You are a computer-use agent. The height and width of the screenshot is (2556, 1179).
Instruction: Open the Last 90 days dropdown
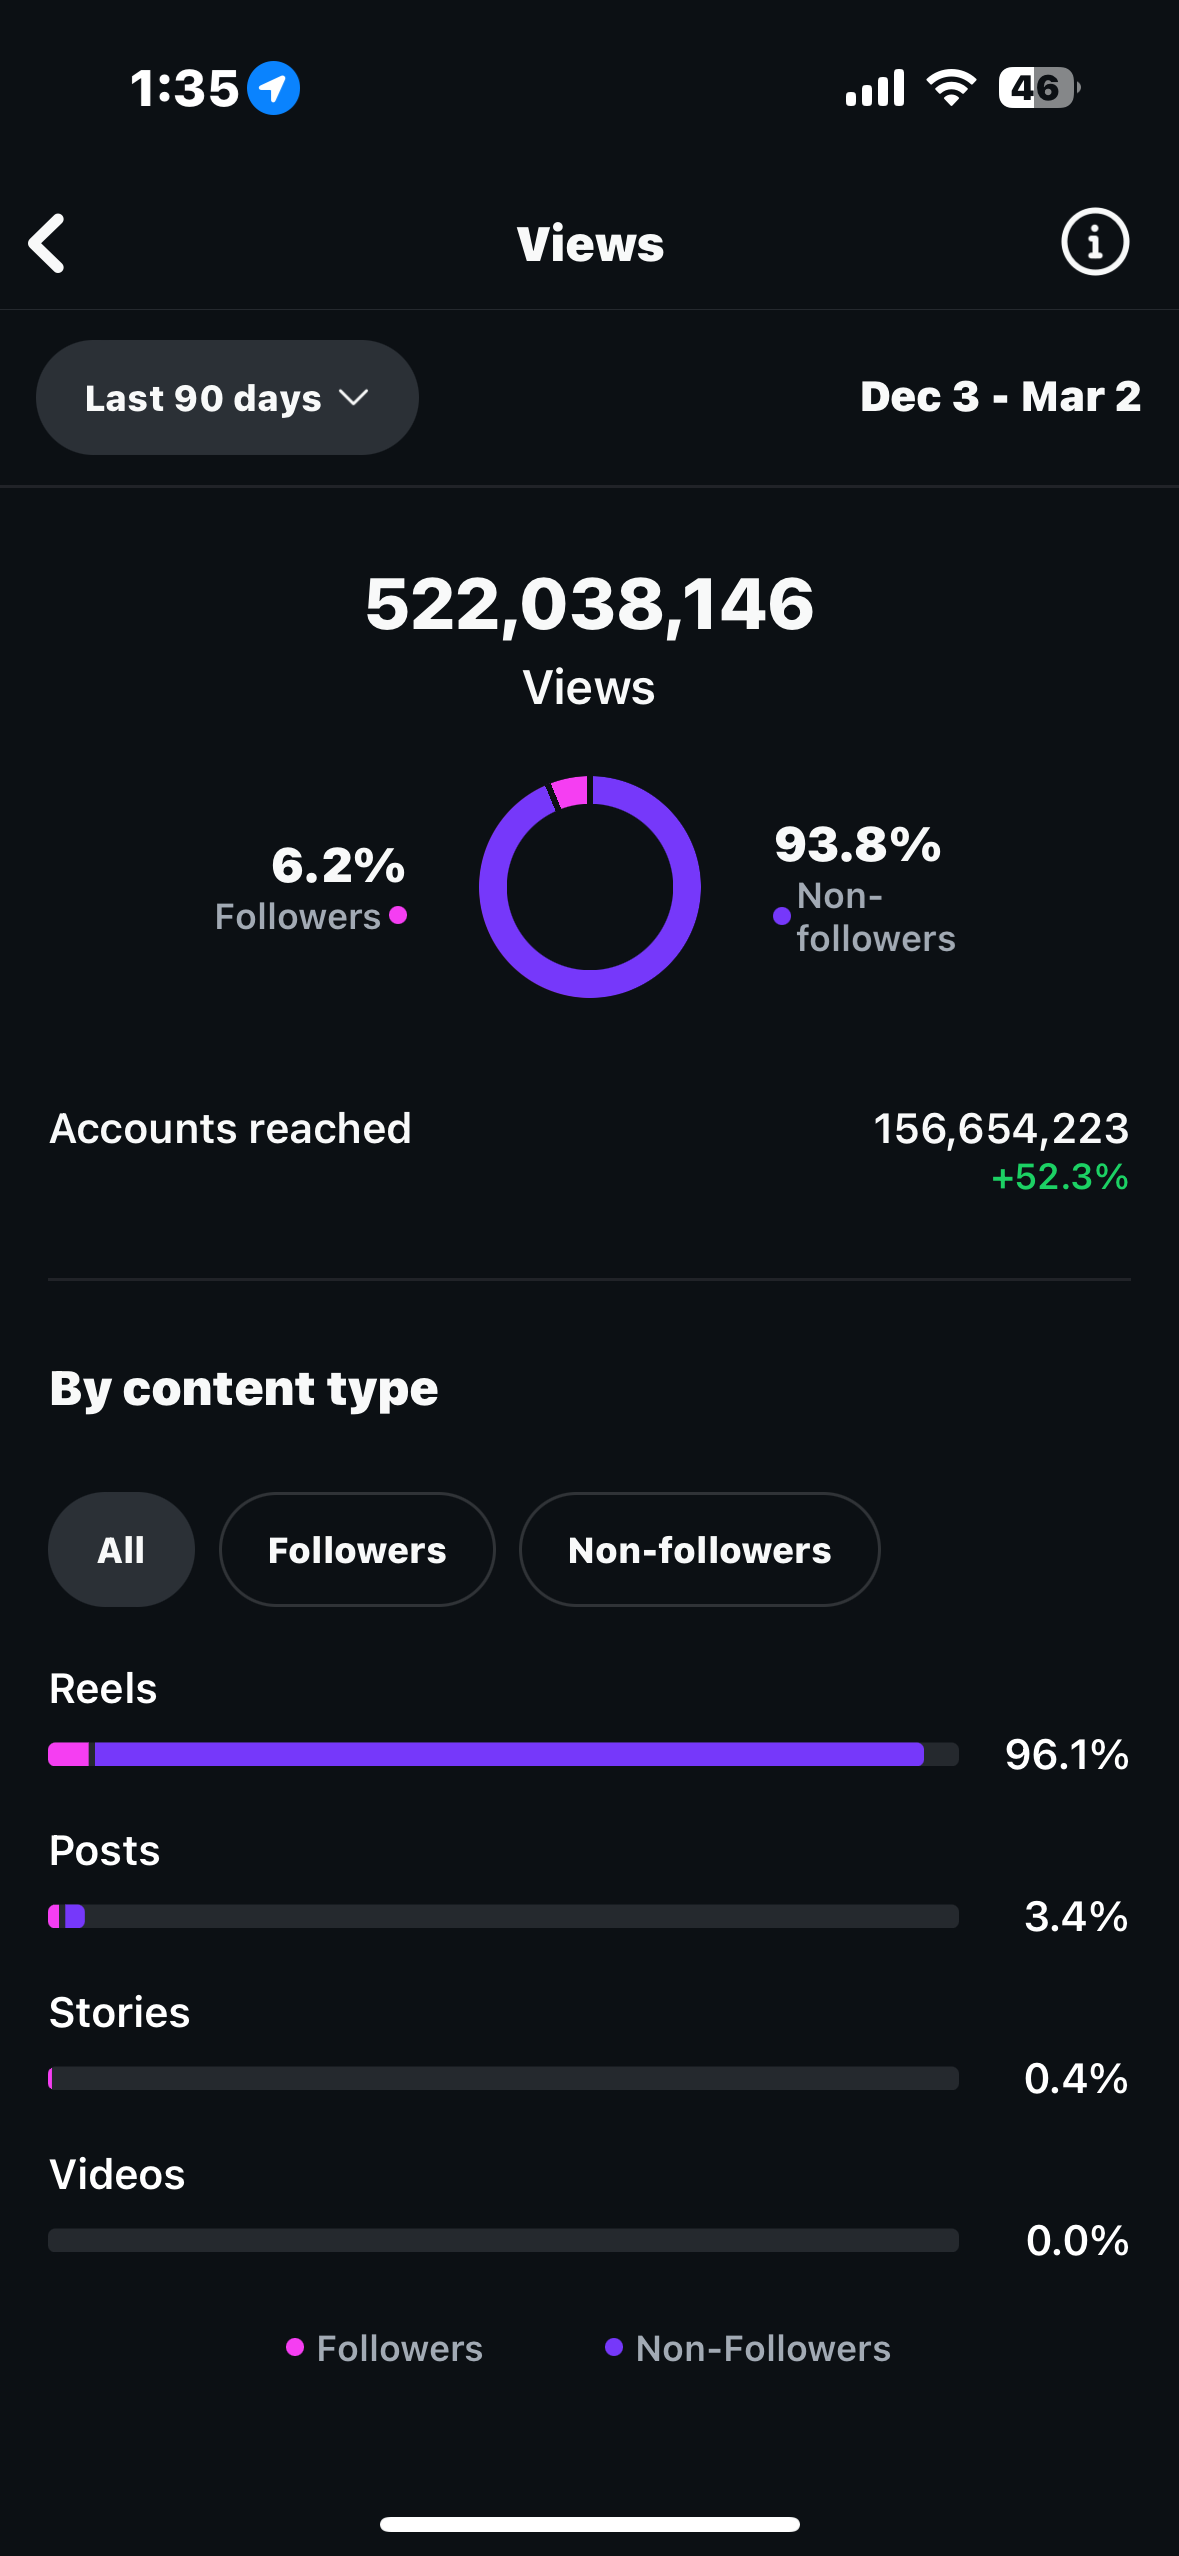pyautogui.click(x=227, y=398)
